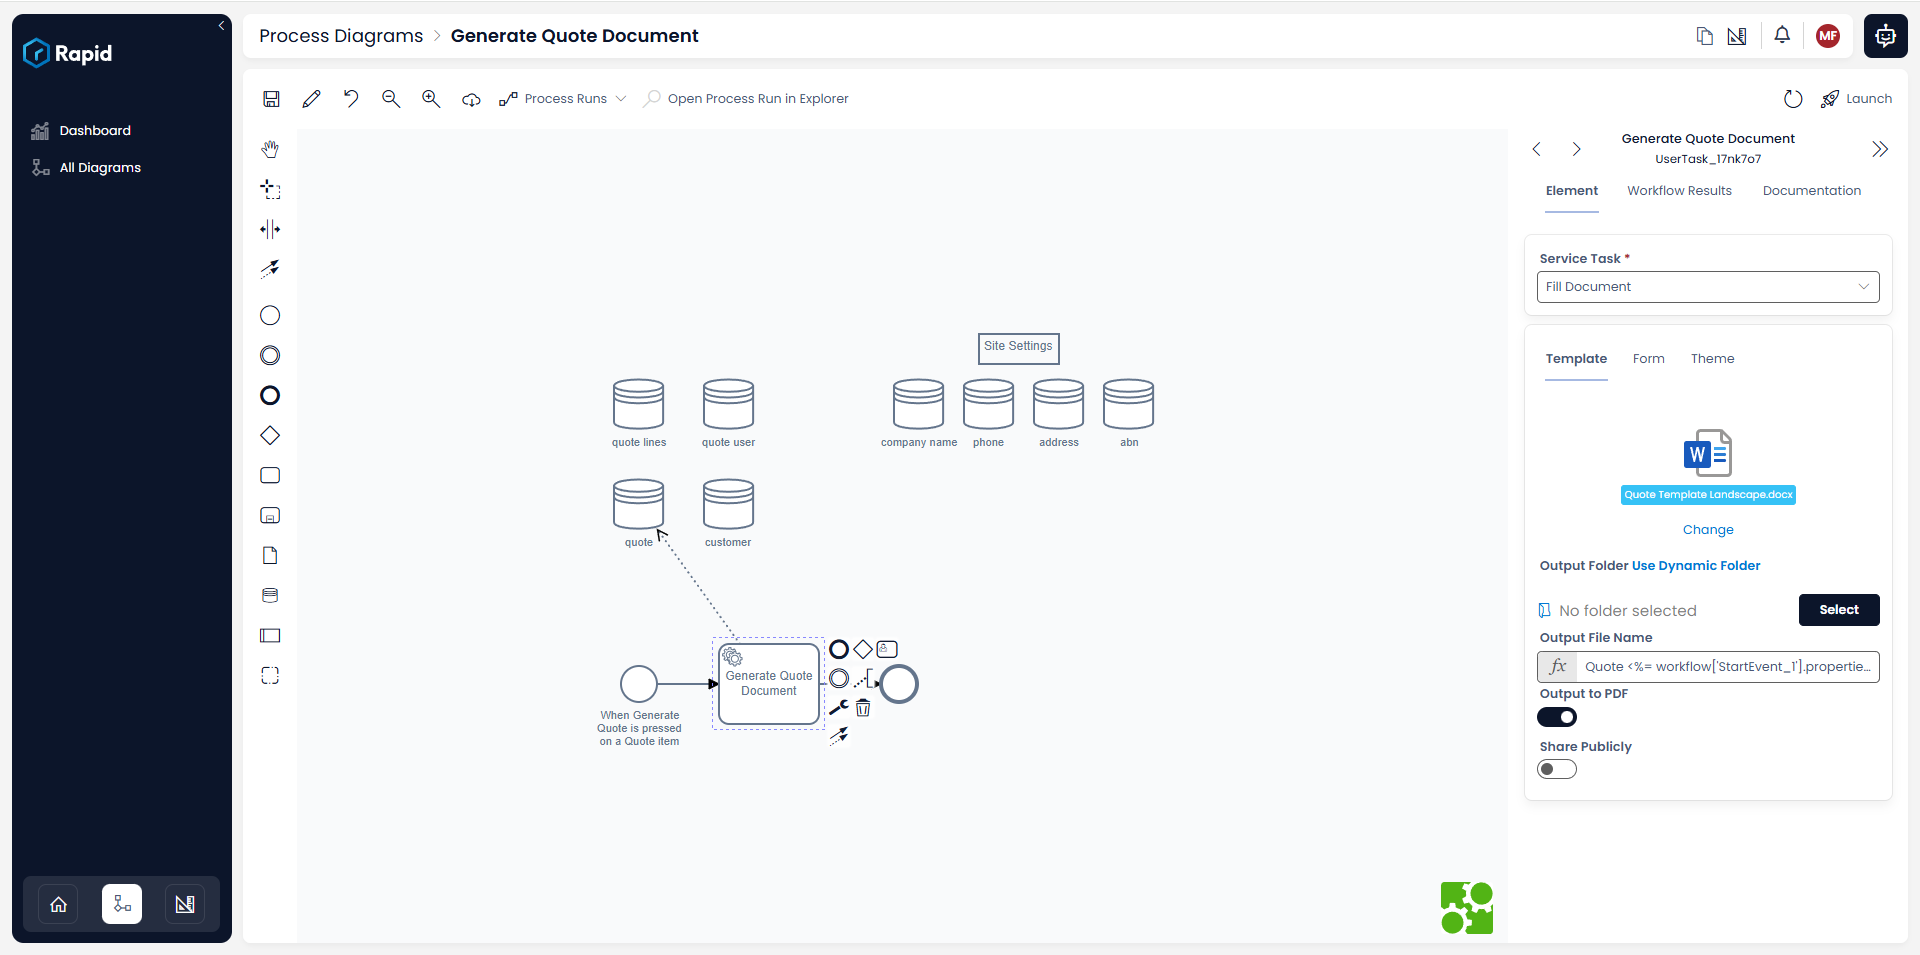Click the pencil edit icon in toolbar

click(x=311, y=99)
